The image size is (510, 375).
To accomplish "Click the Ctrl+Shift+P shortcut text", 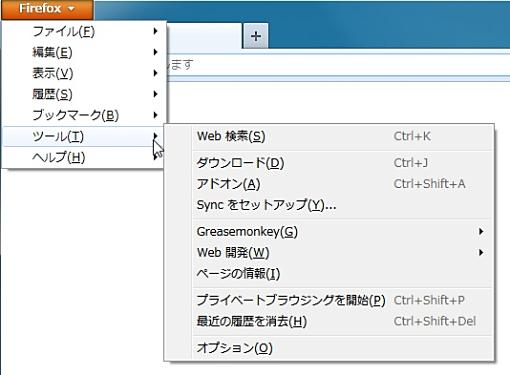I will (x=429, y=300).
